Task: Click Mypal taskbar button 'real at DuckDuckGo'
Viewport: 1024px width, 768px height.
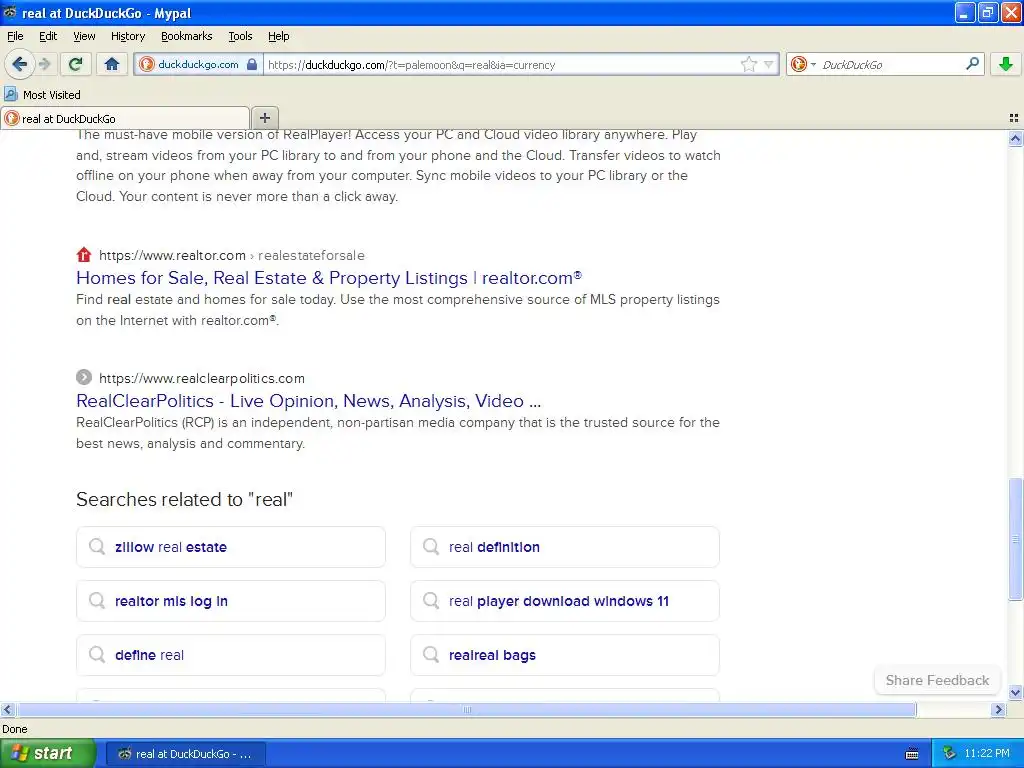Action: [x=185, y=754]
